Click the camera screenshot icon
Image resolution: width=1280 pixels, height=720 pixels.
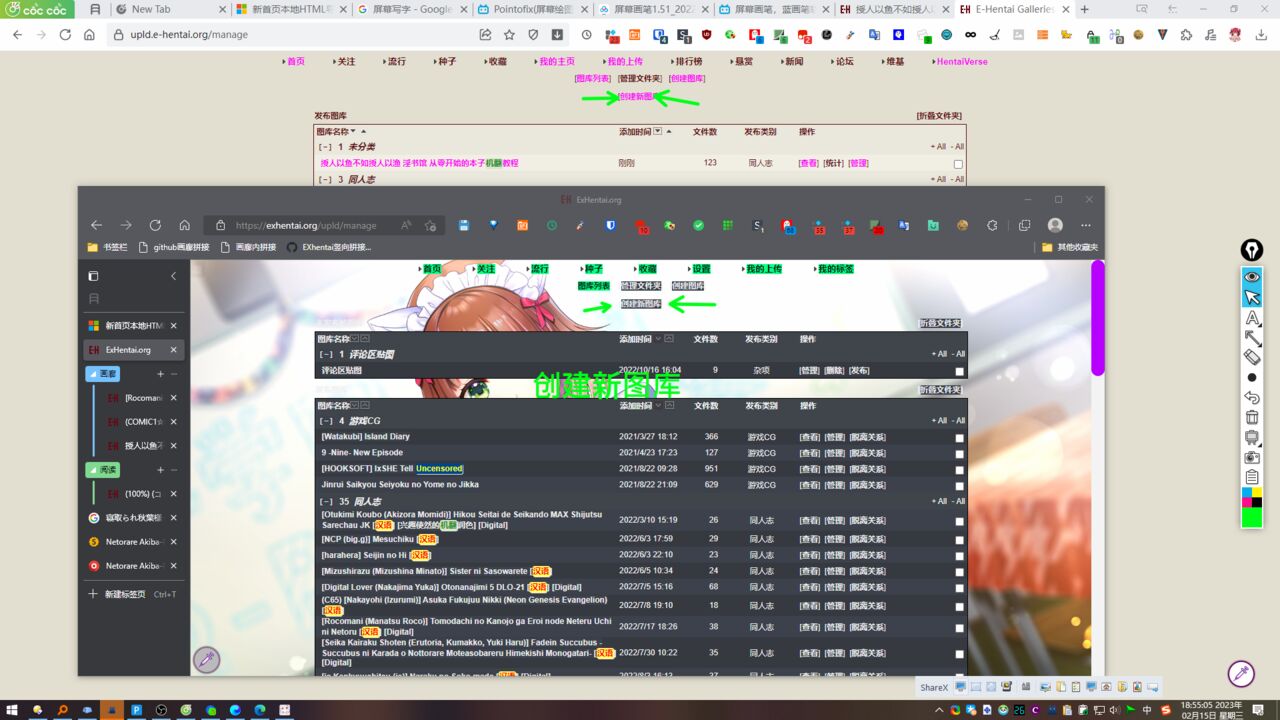1251,457
